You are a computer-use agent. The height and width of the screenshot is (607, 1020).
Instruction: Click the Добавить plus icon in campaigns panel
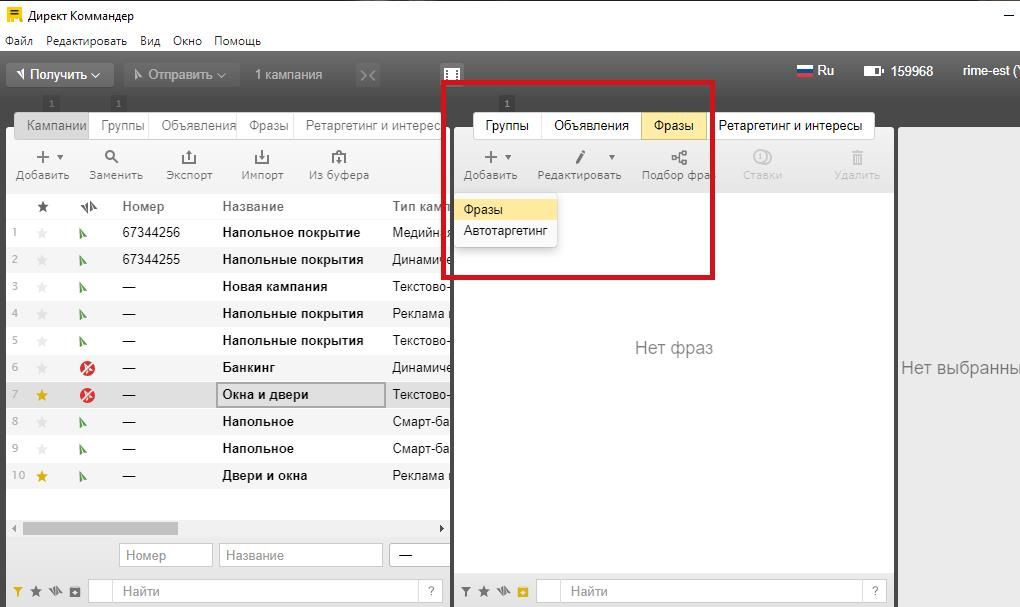click(x=43, y=157)
